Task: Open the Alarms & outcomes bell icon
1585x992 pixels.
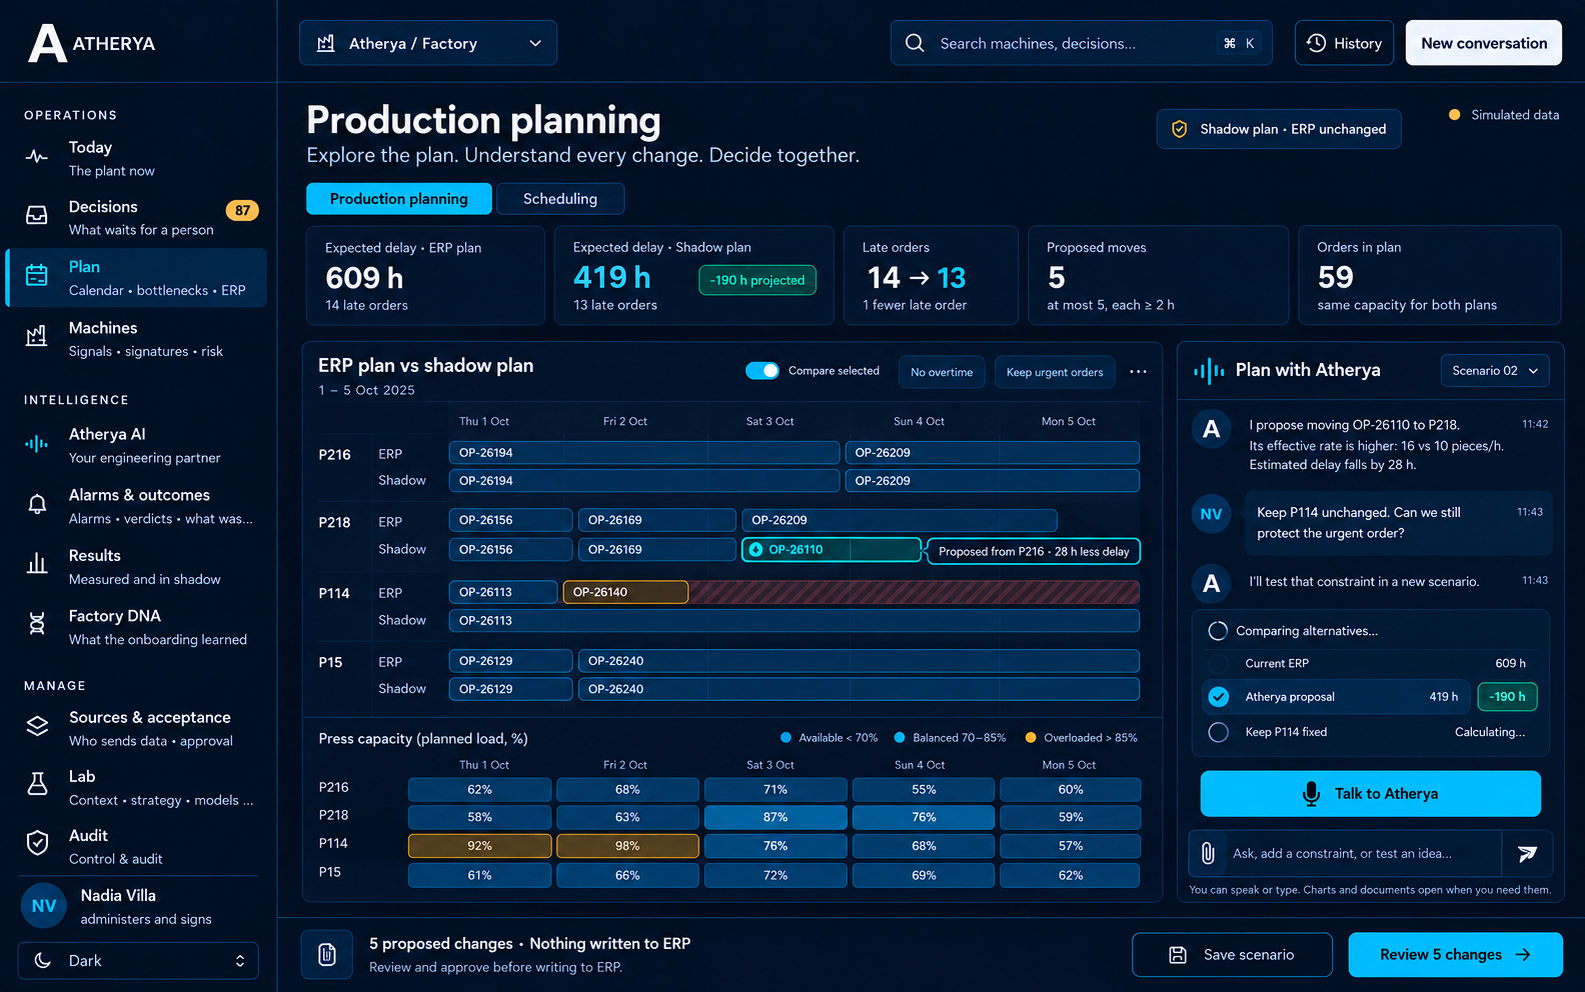Action: (x=37, y=504)
